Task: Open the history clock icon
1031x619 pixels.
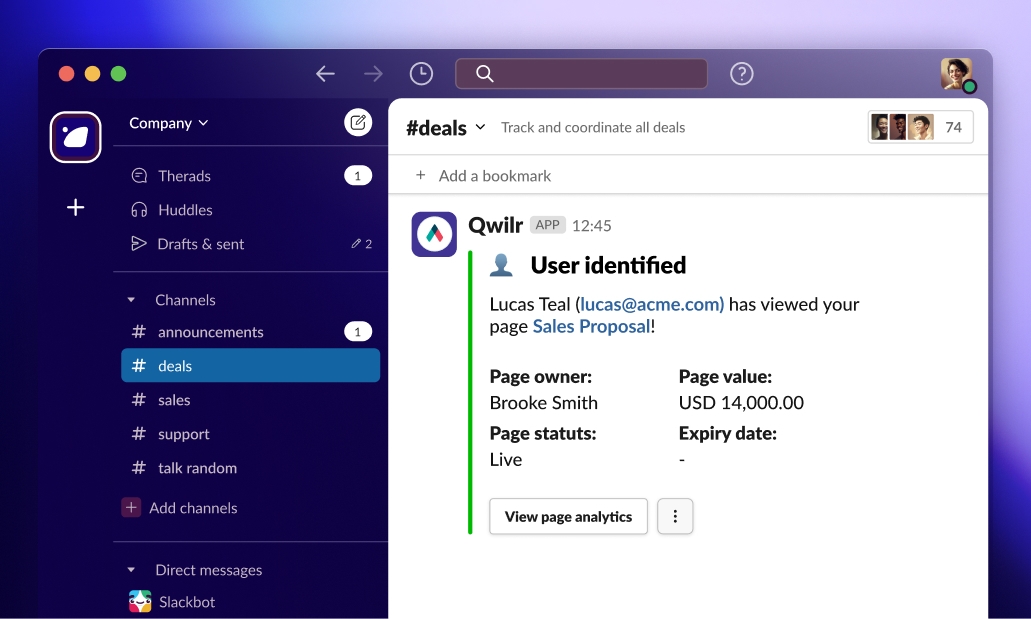Action: pos(421,74)
